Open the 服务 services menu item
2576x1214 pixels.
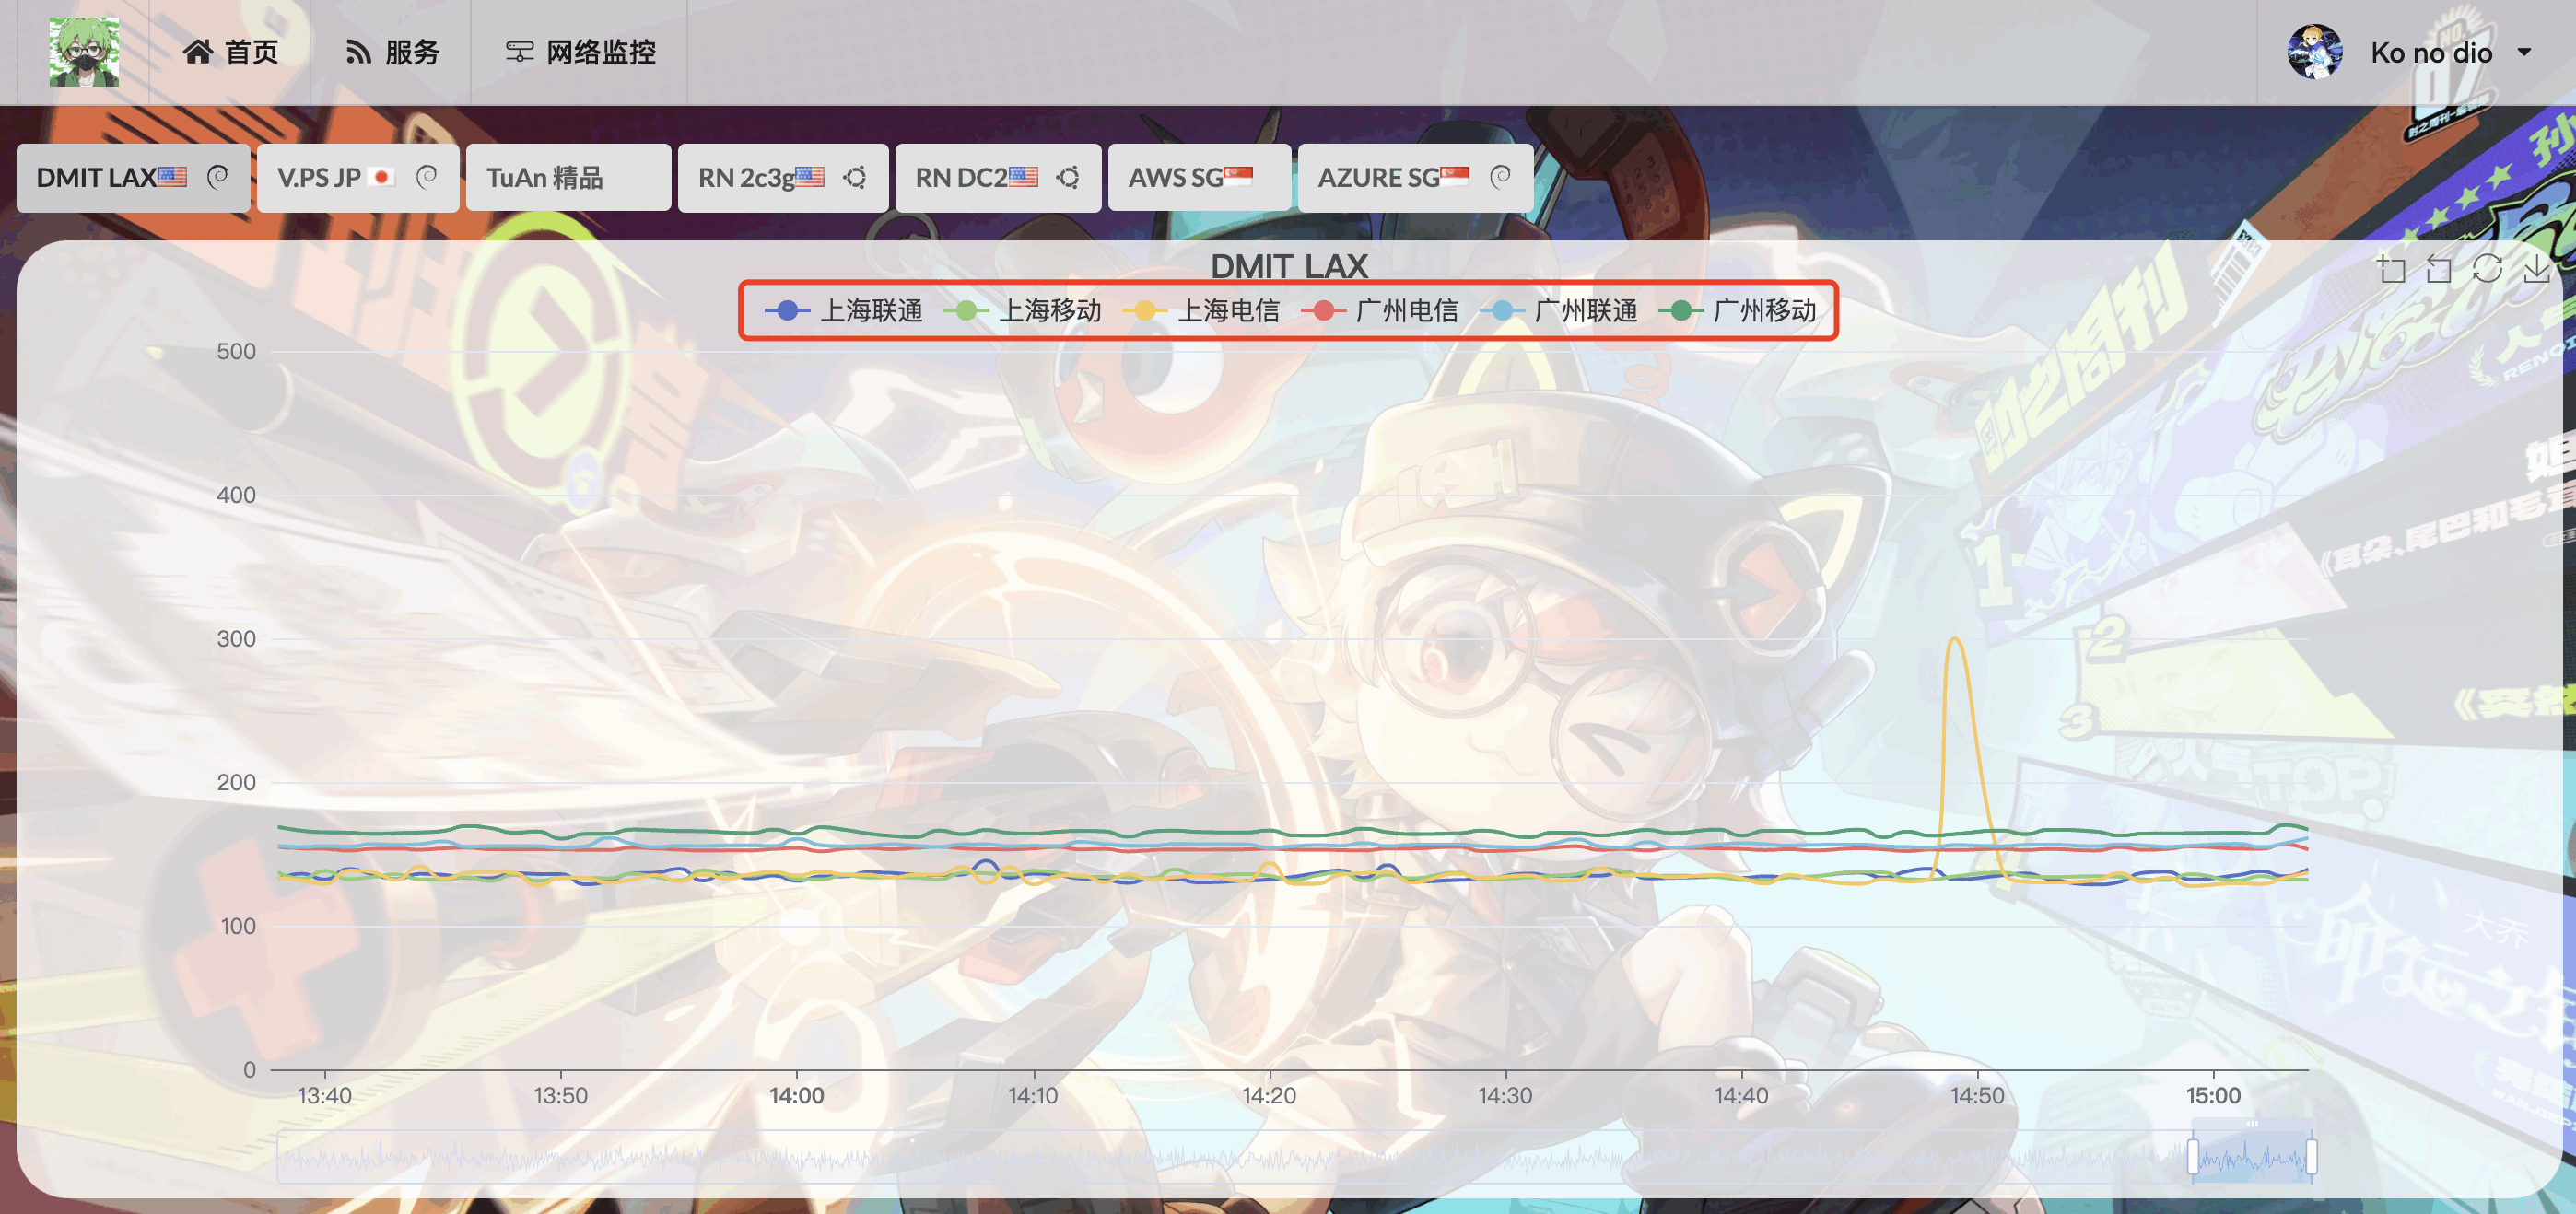coord(392,52)
